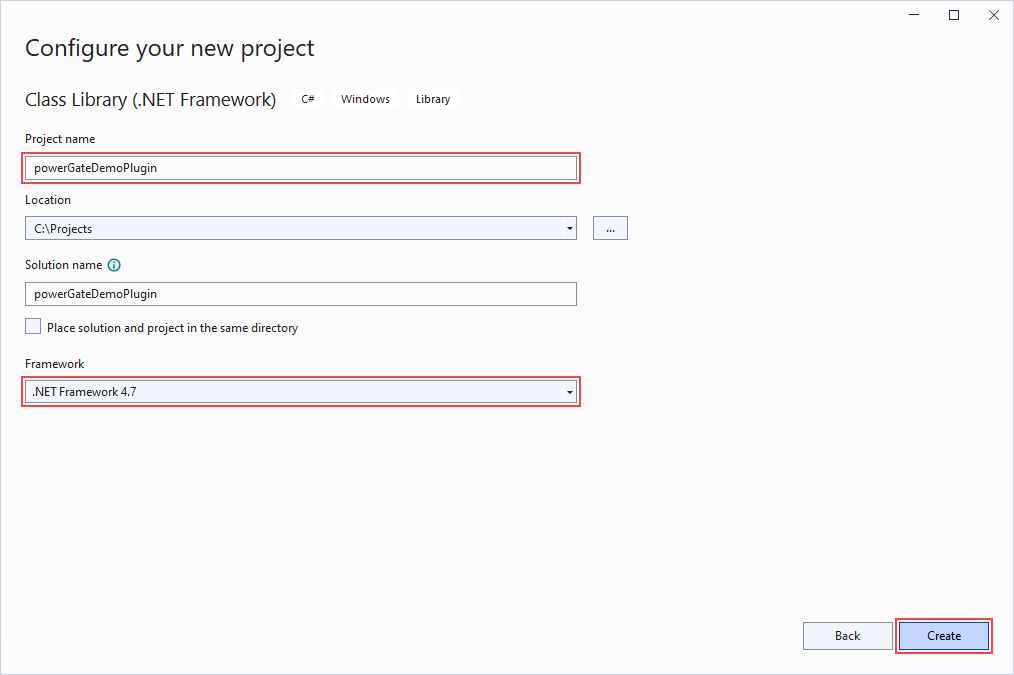Open the folder browse ellipsis button
This screenshot has width=1014, height=675.
click(610, 229)
